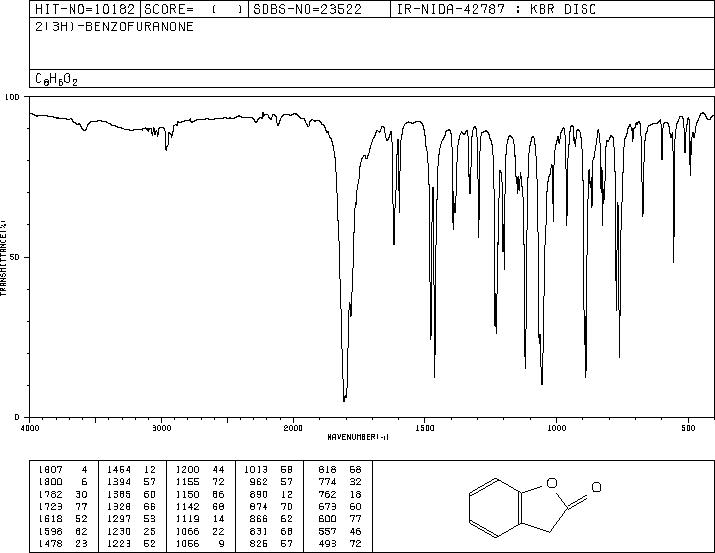Screen dimensions: 715x553
Task: Click the 3000 wavenumber axis label
Action: (161, 428)
